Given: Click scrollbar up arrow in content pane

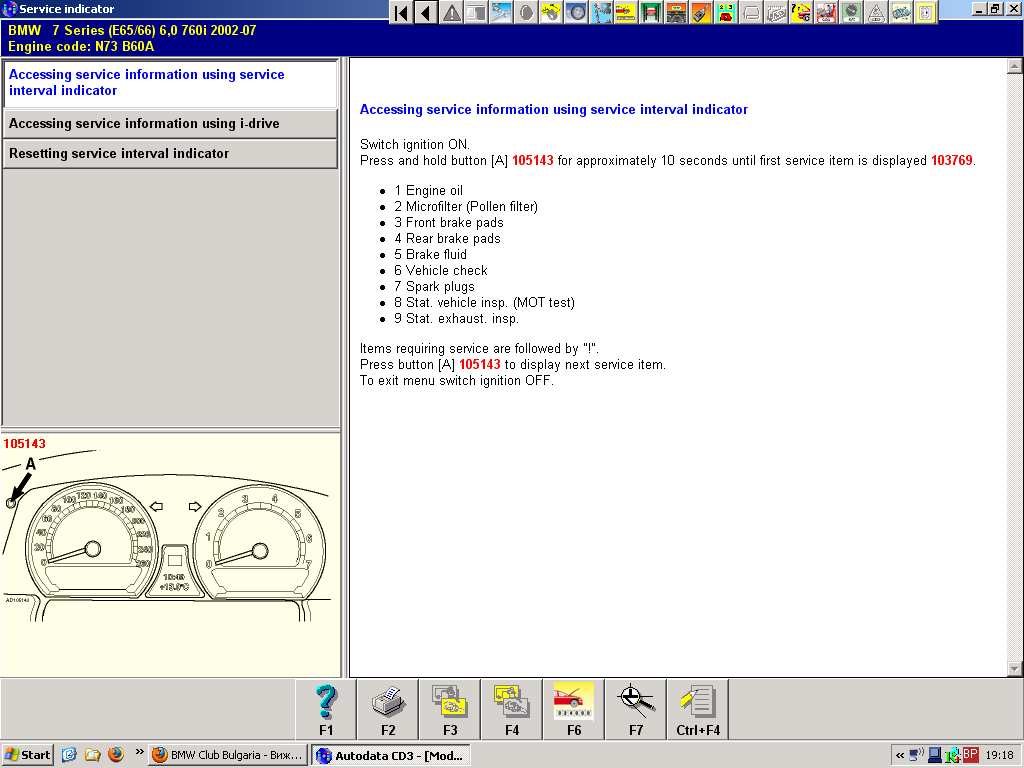Looking at the screenshot, I should (1014, 65).
